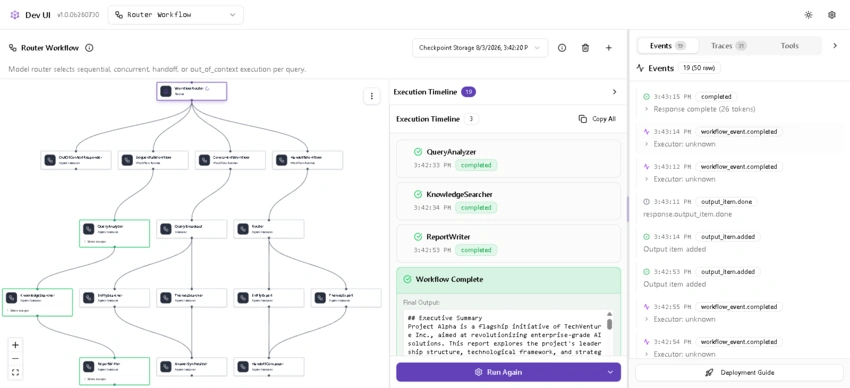Expand Show output in QueryAnalyzer node
The width and height of the screenshot is (850, 388).
click(94, 242)
